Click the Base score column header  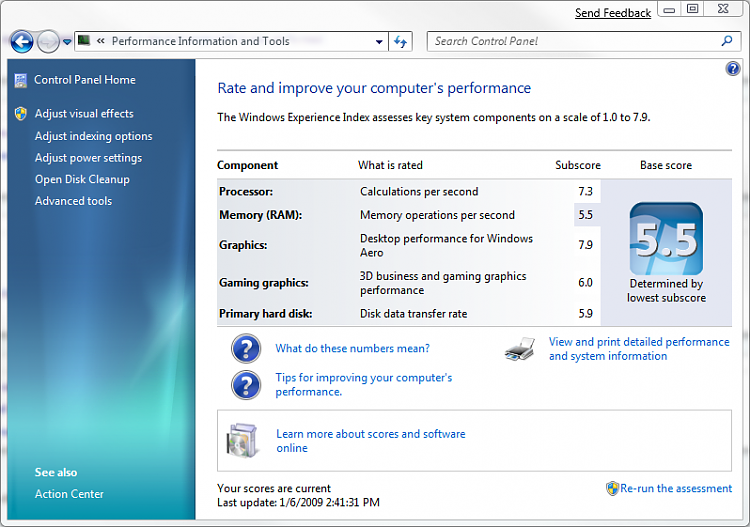tap(666, 165)
